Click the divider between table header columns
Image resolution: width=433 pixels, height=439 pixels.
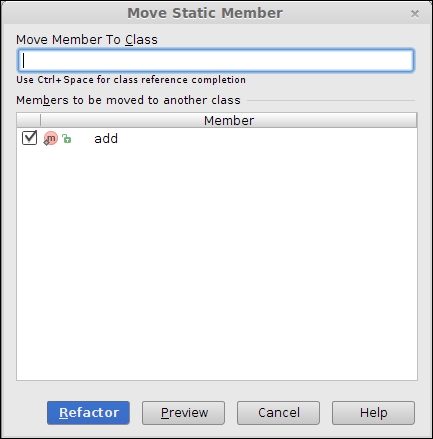coord(41,120)
